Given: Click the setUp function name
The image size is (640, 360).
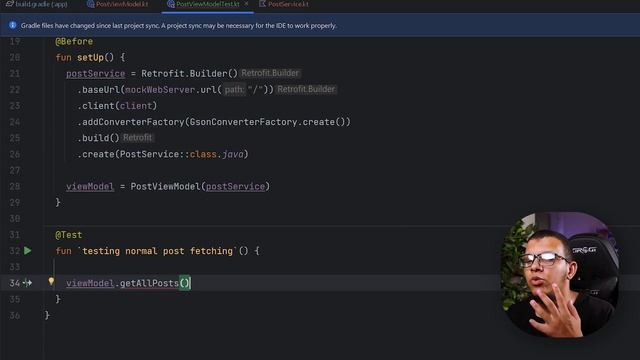Looking at the screenshot, I should click(90, 58).
